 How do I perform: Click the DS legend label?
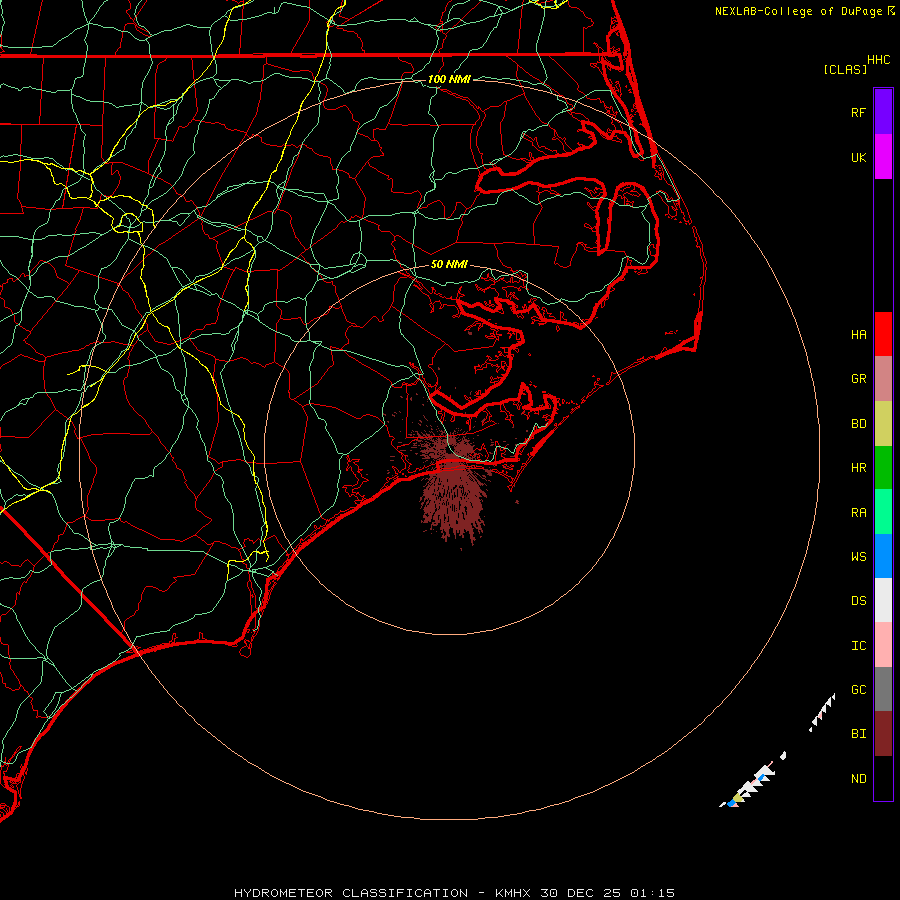[858, 601]
